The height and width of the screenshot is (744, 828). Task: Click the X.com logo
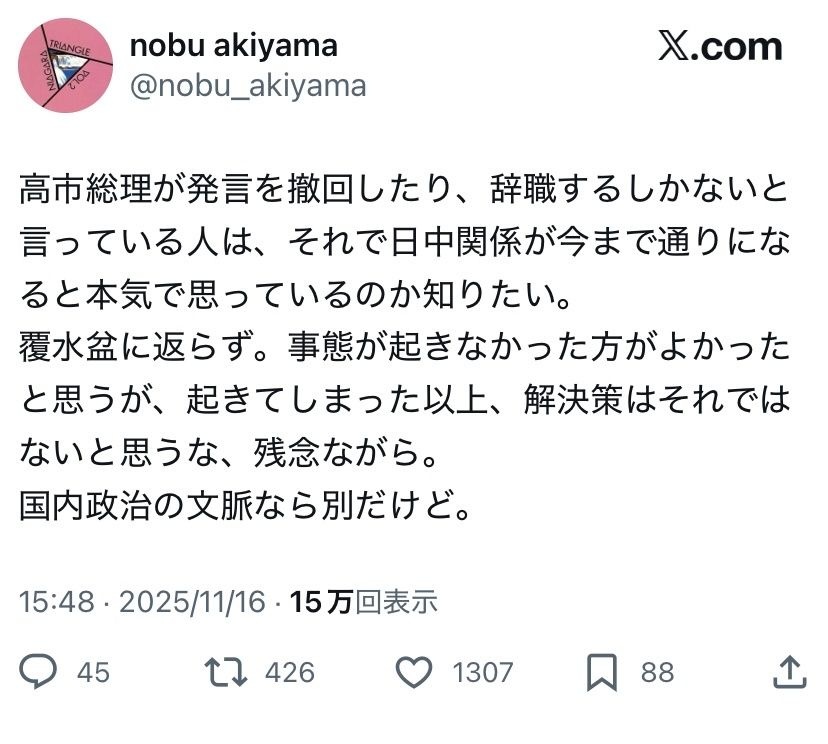tap(719, 47)
